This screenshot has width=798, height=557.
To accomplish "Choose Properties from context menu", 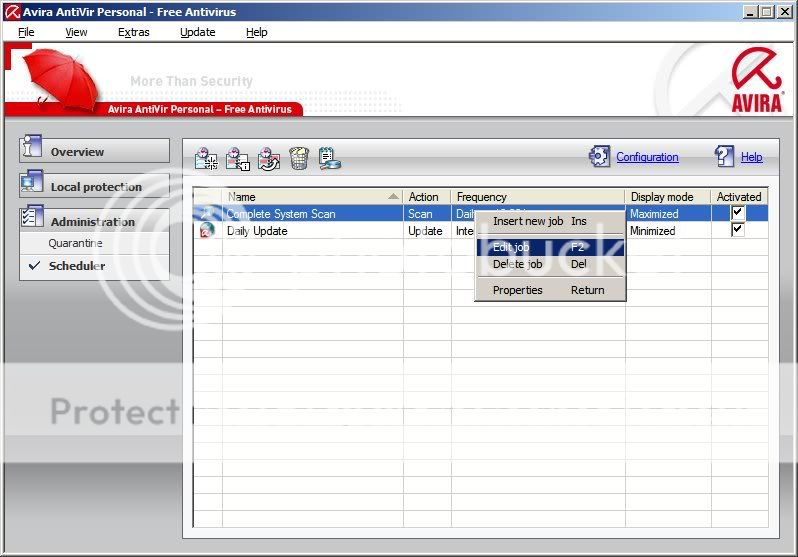I will tap(550, 290).
